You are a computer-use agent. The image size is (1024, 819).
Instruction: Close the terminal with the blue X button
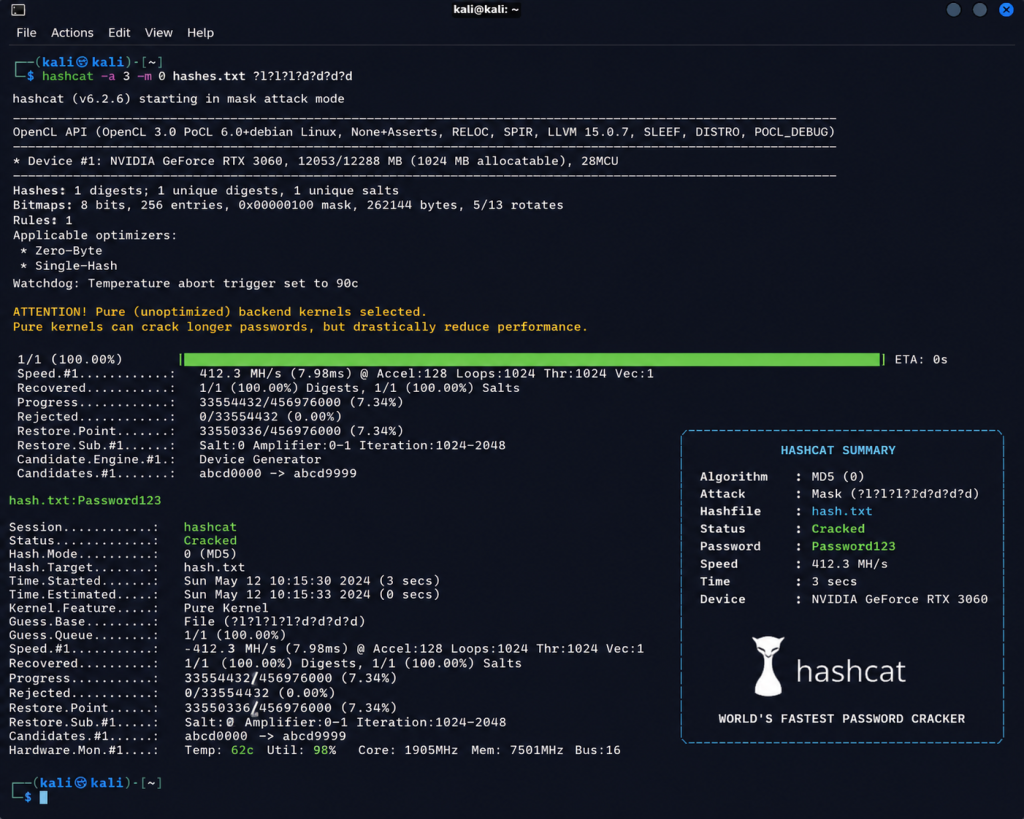pos(1006,9)
